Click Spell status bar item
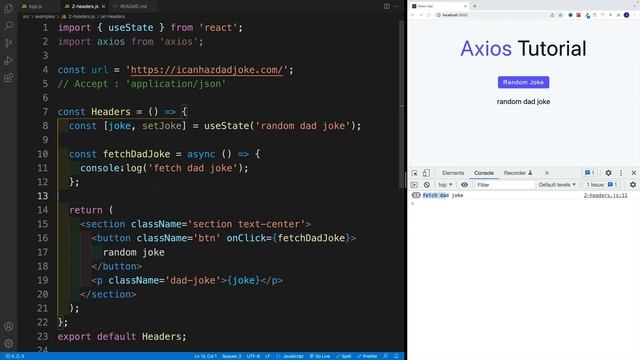The image size is (640, 360). pos(344,356)
